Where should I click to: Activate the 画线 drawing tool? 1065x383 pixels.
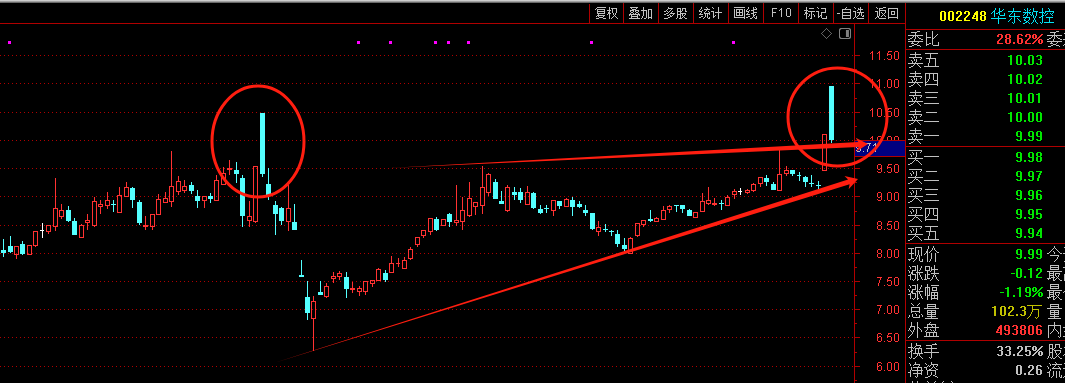tap(746, 13)
